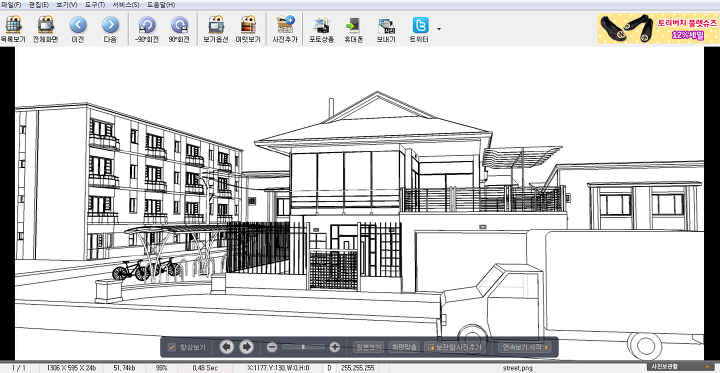Go to next image with 다음
Image resolution: width=720 pixels, height=373 pixels.
[x=110, y=29]
